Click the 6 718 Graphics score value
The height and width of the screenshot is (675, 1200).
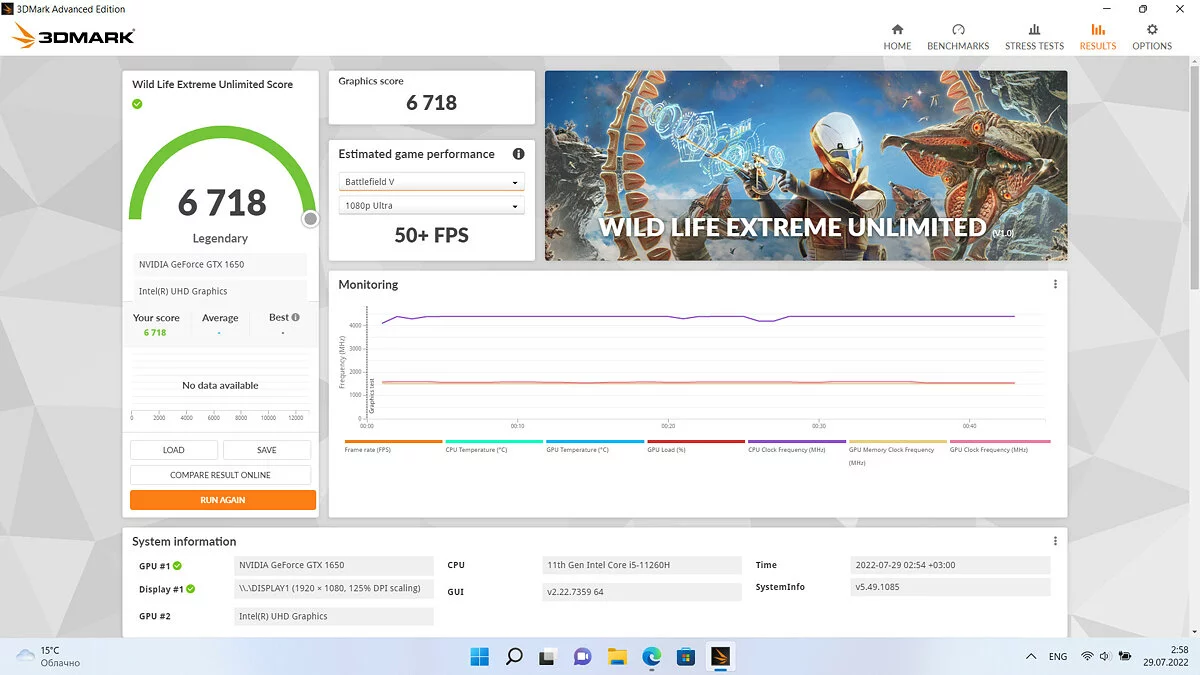click(x=432, y=103)
